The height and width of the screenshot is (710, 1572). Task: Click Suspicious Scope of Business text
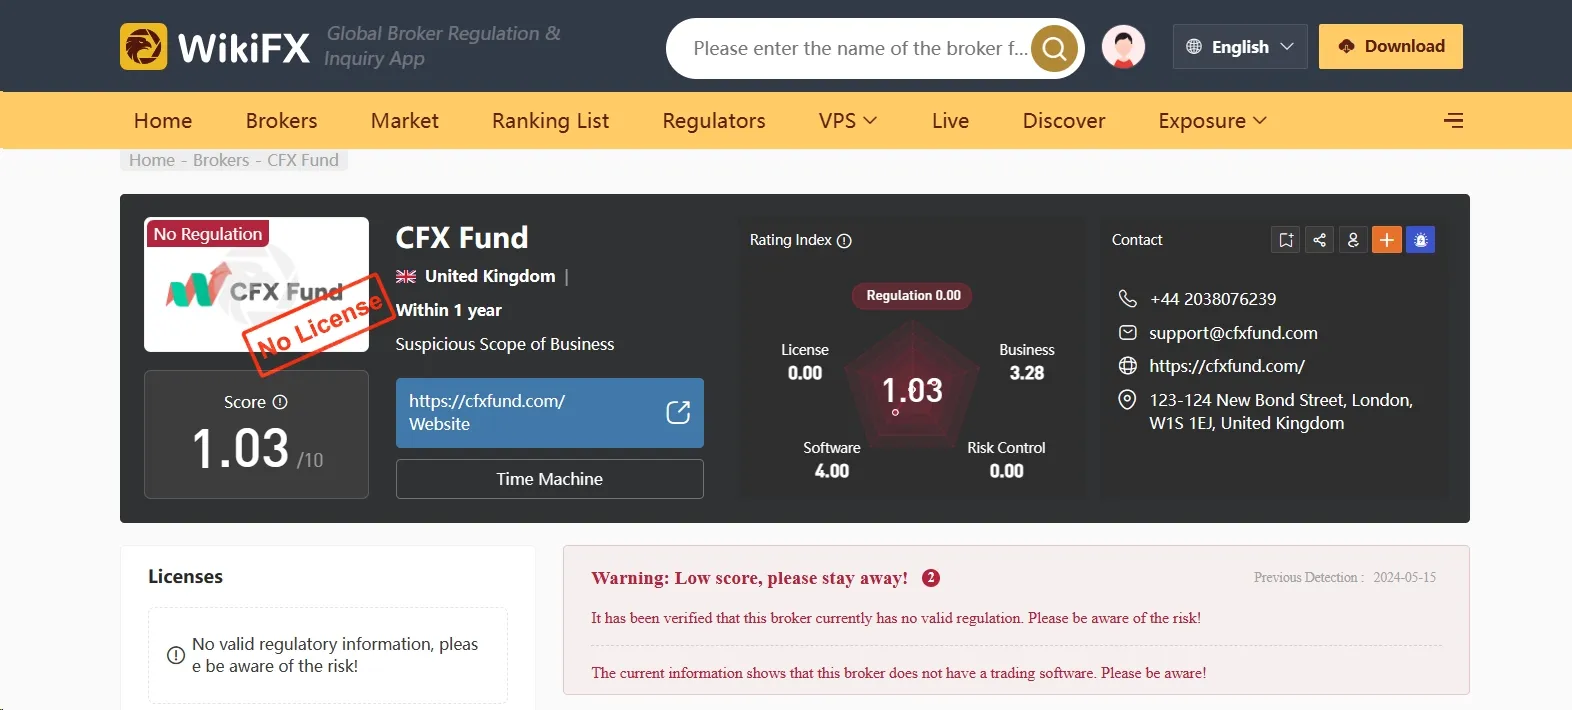[505, 344]
